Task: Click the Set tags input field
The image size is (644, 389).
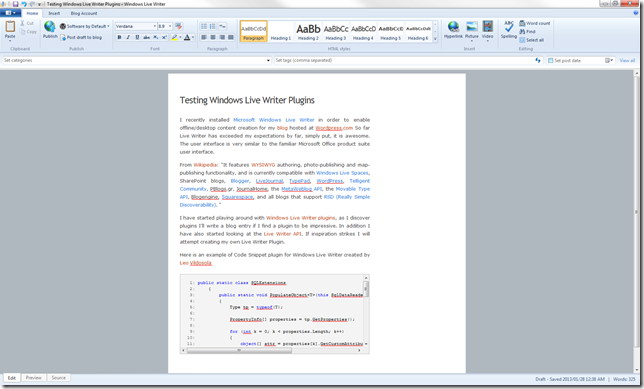Action: pos(404,60)
